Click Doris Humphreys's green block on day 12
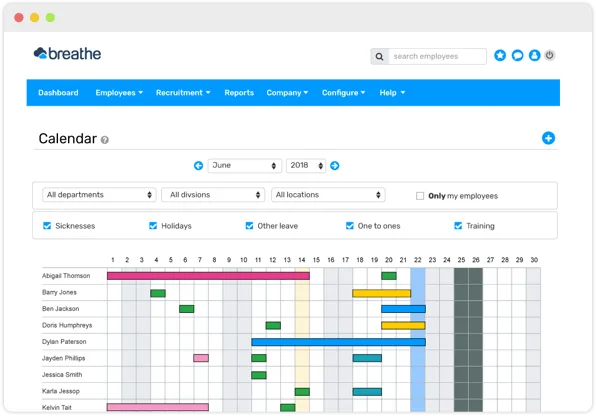 (x=273, y=325)
